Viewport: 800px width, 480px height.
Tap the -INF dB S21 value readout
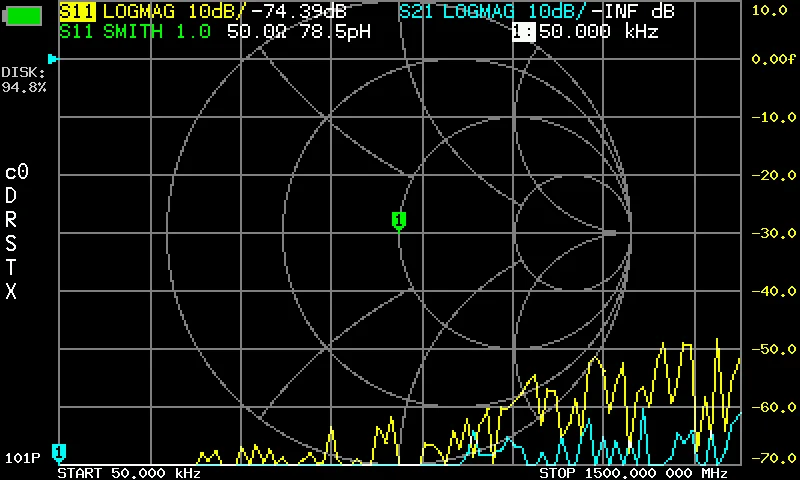(633, 11)
